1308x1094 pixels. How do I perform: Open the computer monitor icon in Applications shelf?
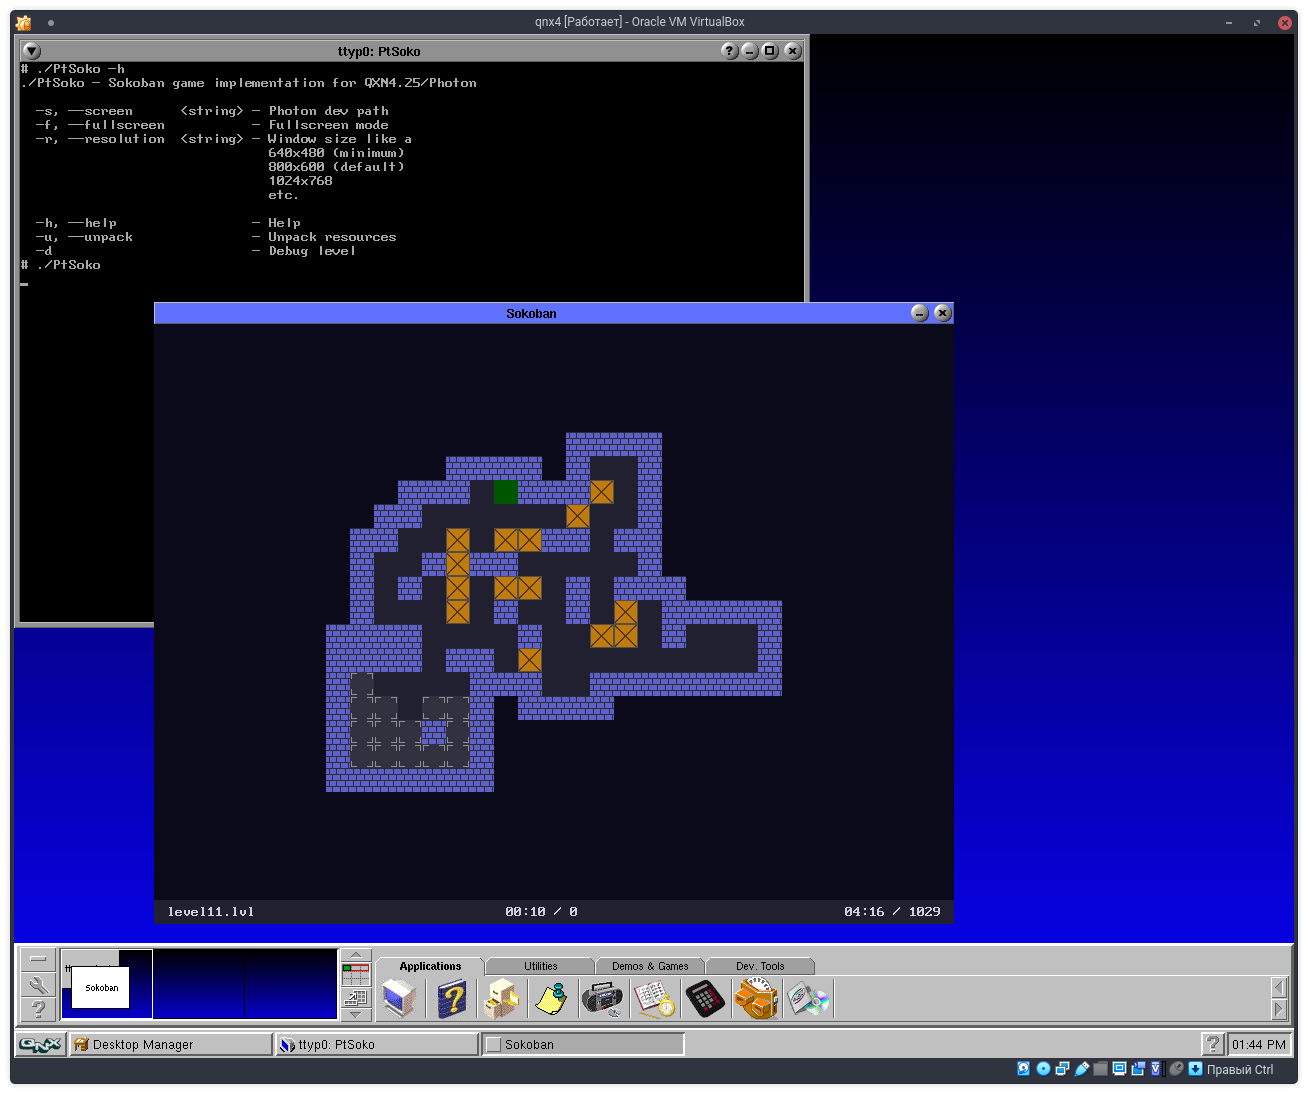click(x=399, y=998)
